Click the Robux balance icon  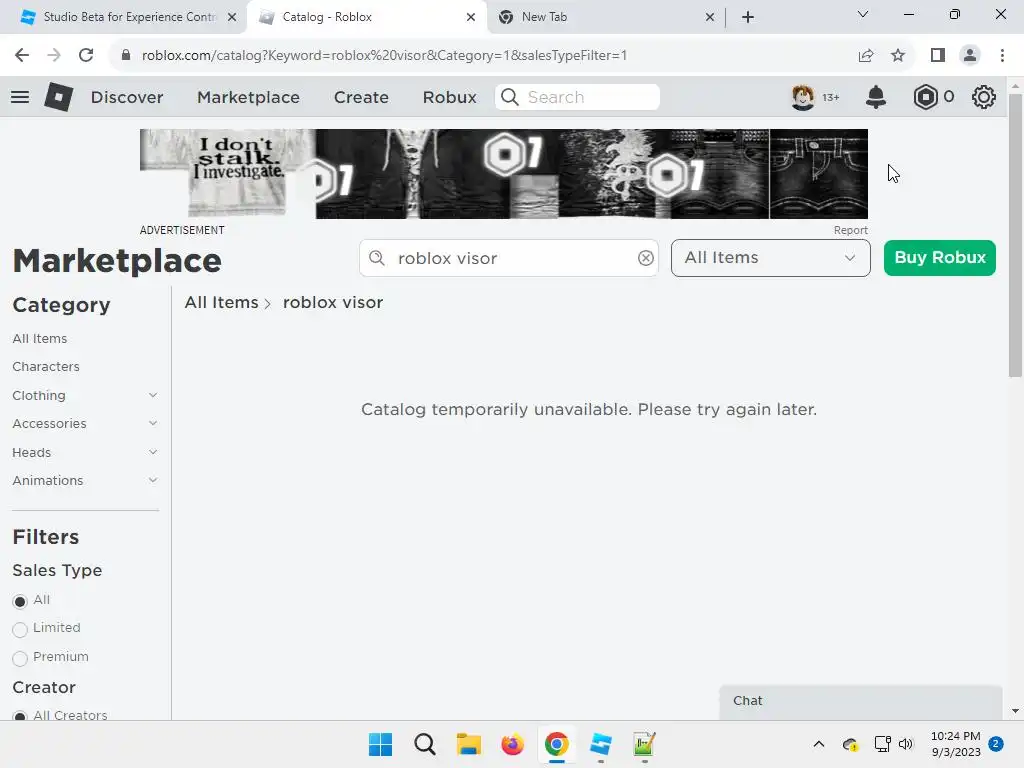pos(925,97)
